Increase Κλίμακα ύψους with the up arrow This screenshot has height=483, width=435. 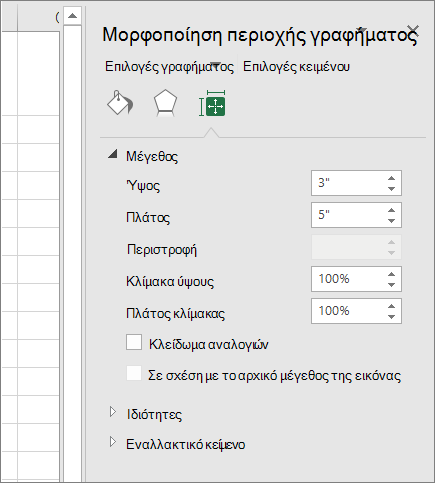tap(391, 274)
